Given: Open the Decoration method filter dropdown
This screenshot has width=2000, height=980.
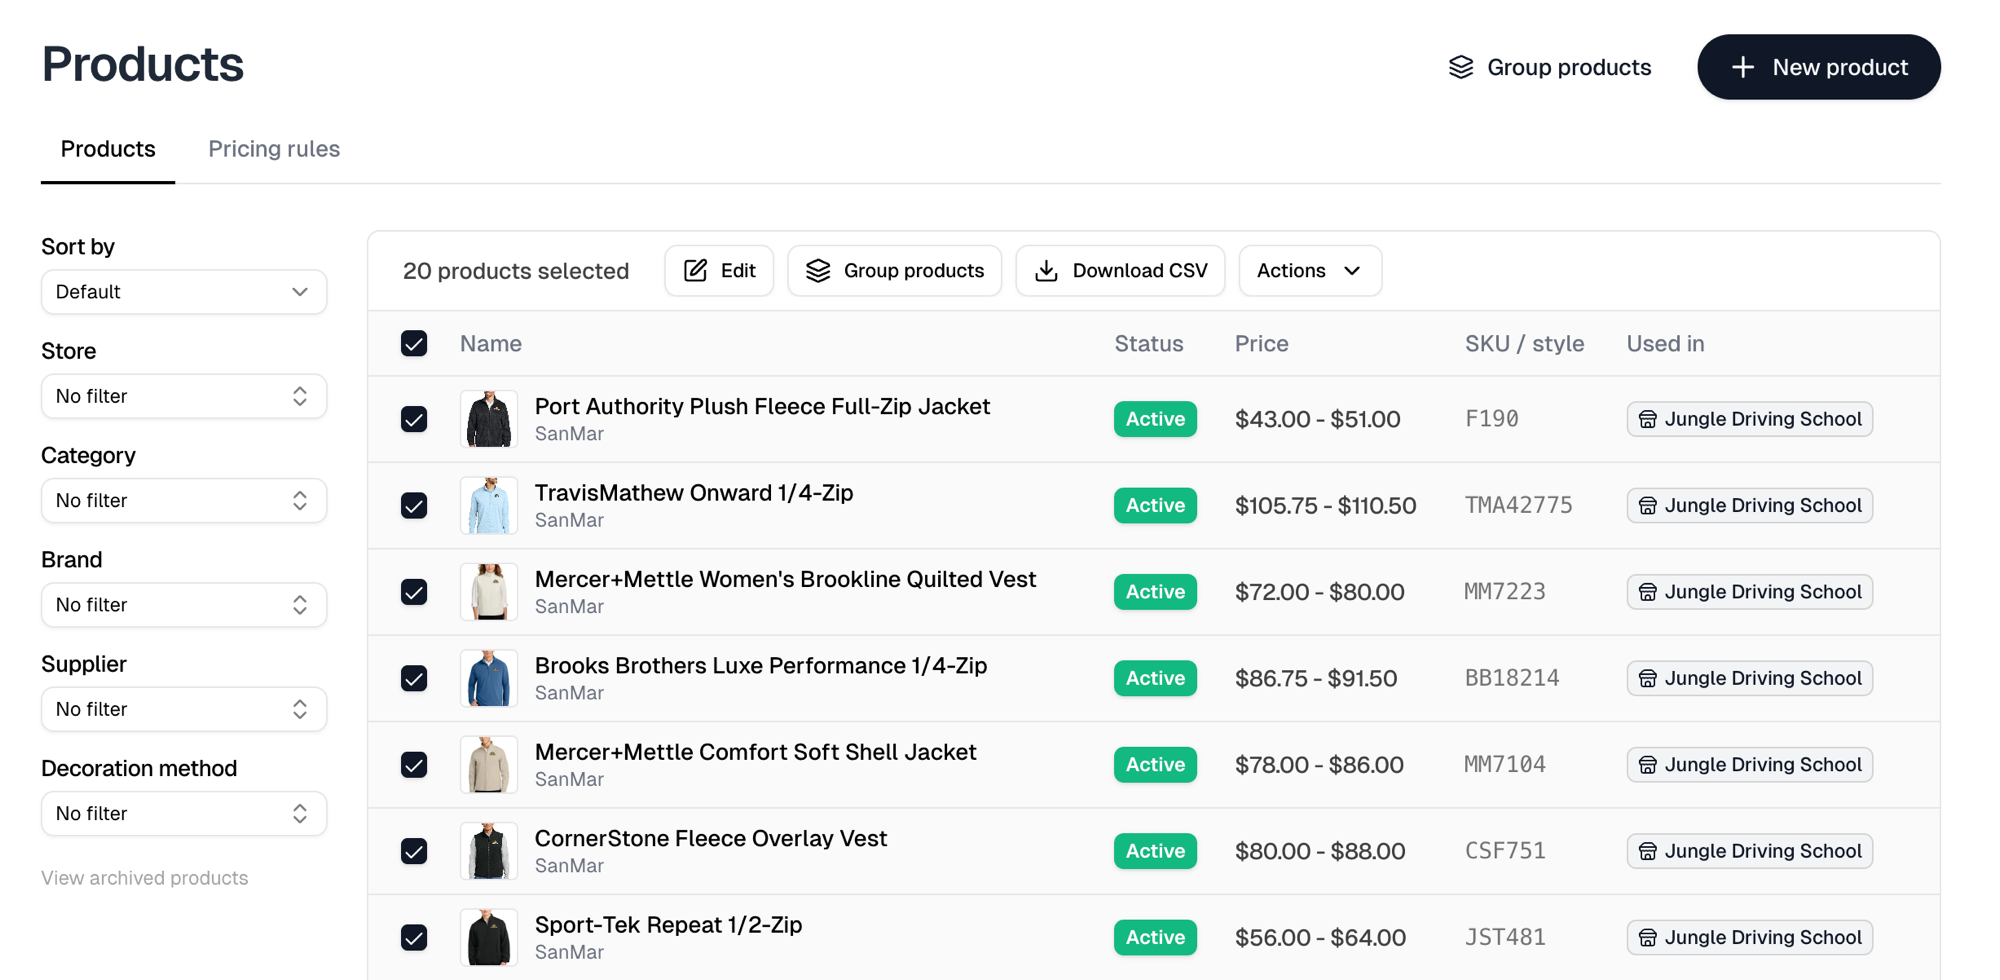Looking at the screenshot, I should pyautogui.click(x=184, y=813).
